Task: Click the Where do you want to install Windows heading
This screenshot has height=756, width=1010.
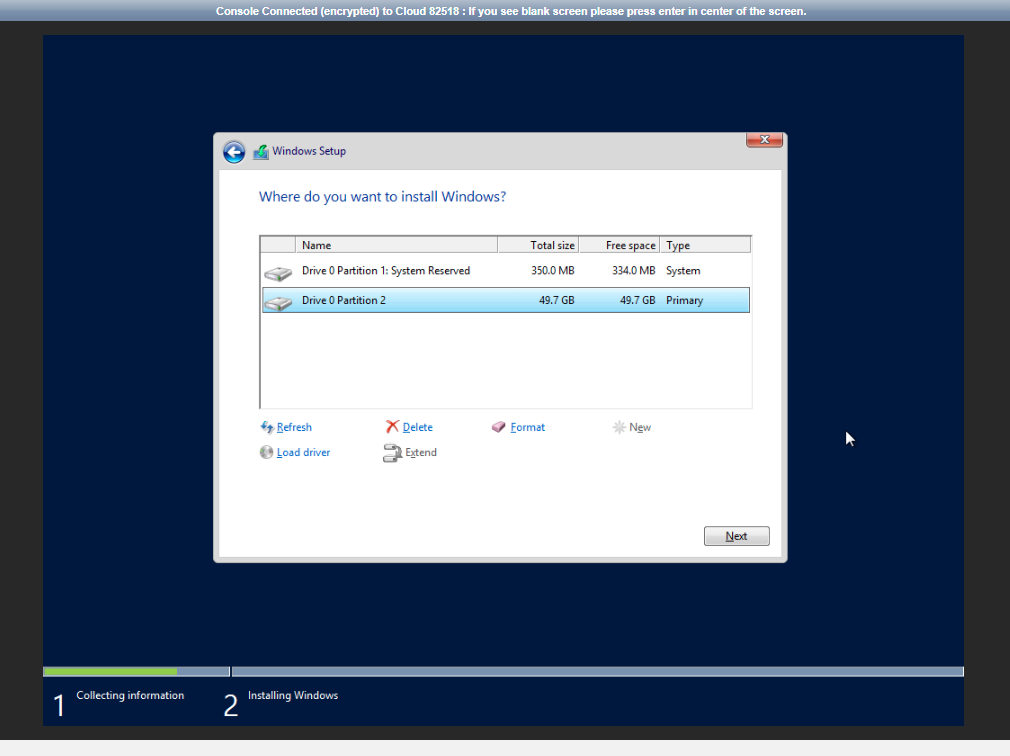Action: pyautogui.click(x=383, y=196)
